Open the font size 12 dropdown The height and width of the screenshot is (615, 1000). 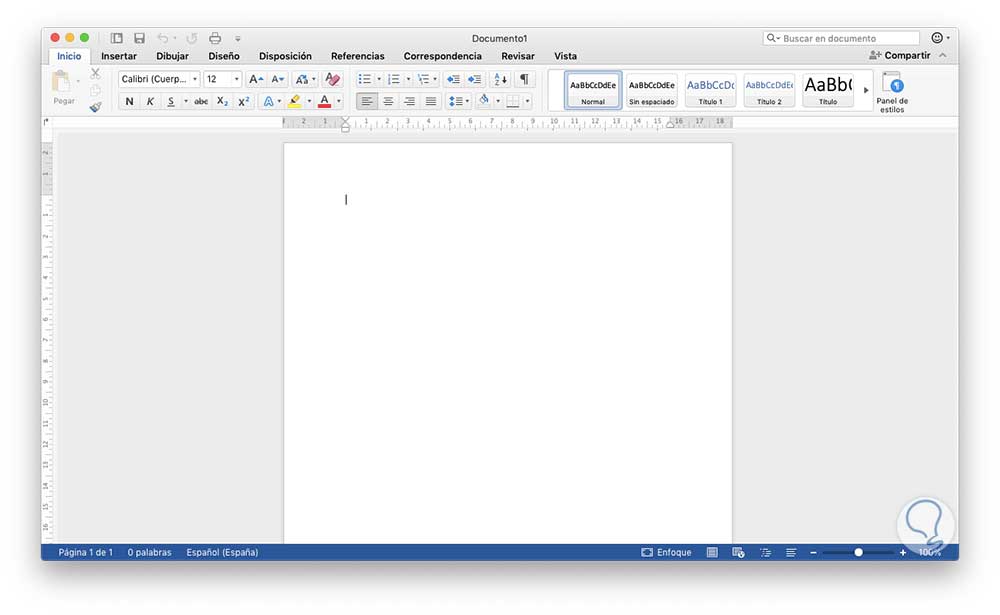coord(236,79)
